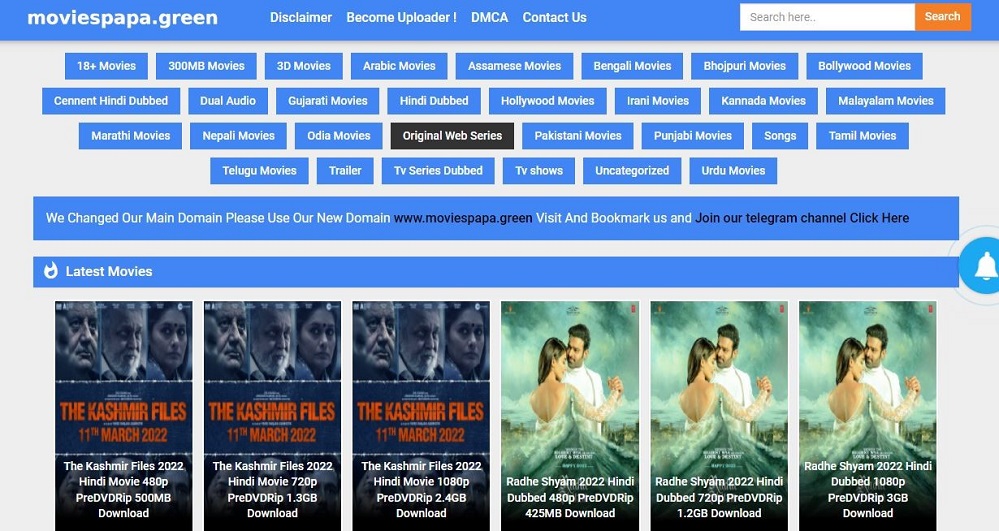Open Irani Movies category
This screenshot has height=531, width=999.
point(658,101)
